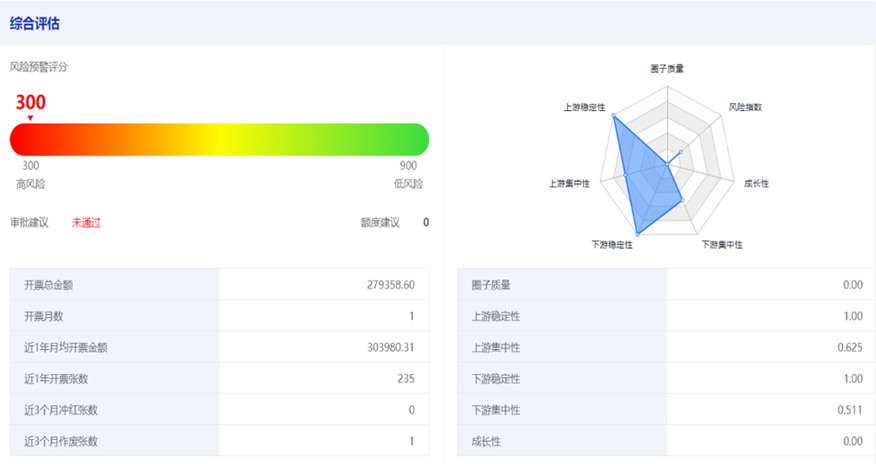Click the 成长性 radar axis label

[x=756, y=184]
